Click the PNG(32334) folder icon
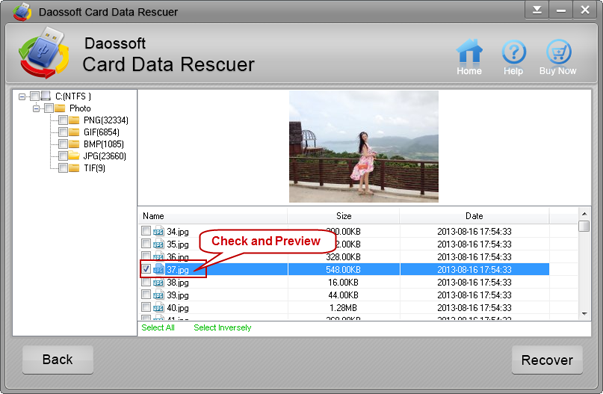Viewport: 603px width, 394px height. [x=74, y=120]
